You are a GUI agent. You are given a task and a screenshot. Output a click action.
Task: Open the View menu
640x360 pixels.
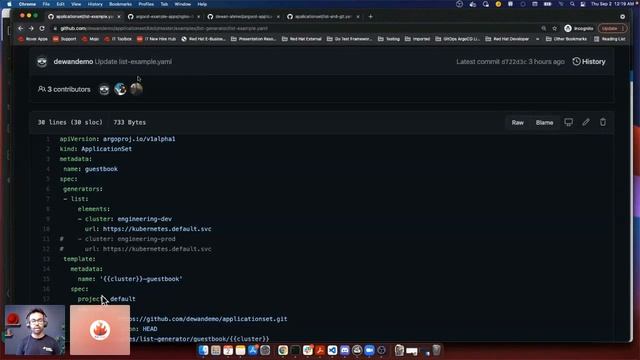[76, 4]
